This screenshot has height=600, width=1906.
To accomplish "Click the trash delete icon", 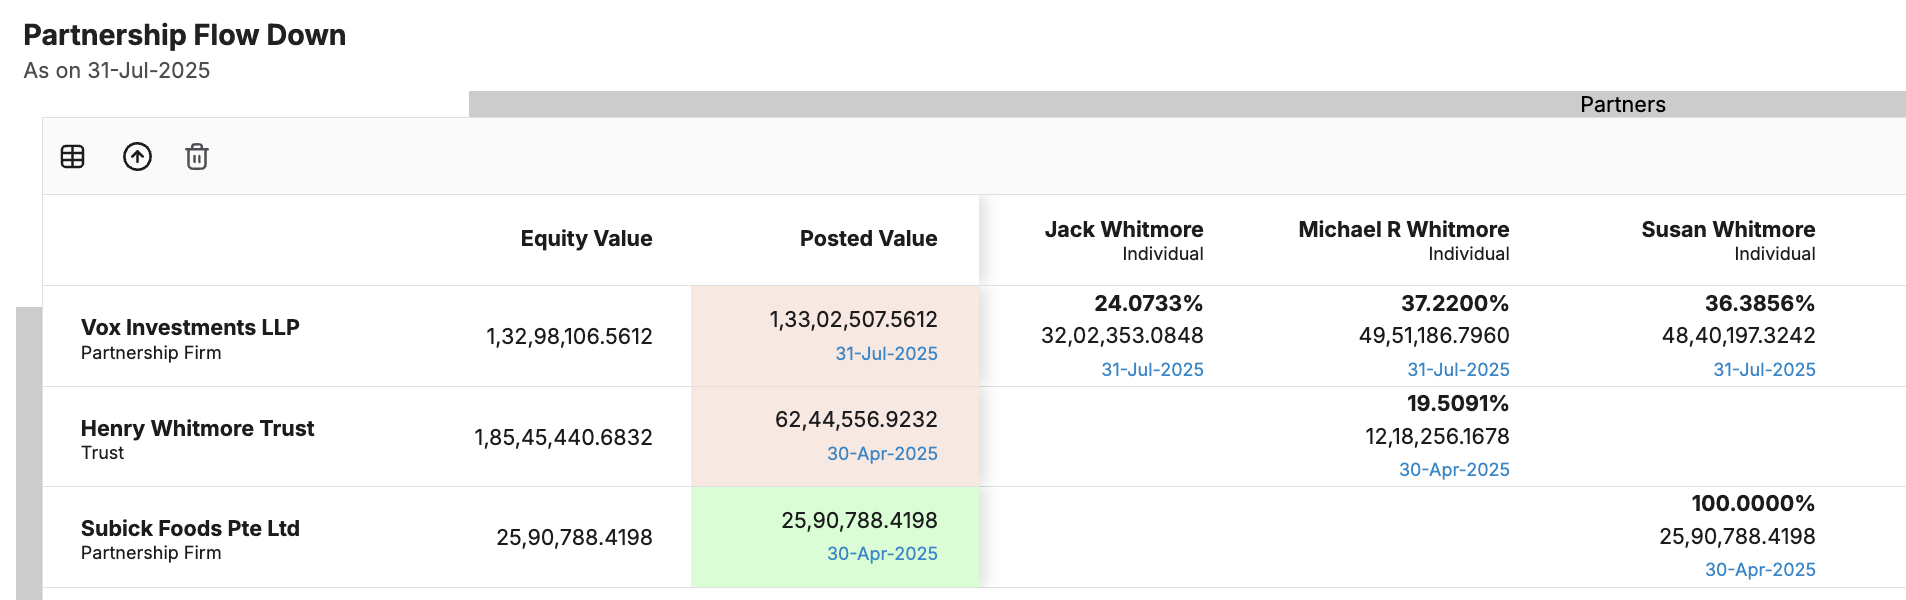I will pyautogui.click(x=197, y=157).
